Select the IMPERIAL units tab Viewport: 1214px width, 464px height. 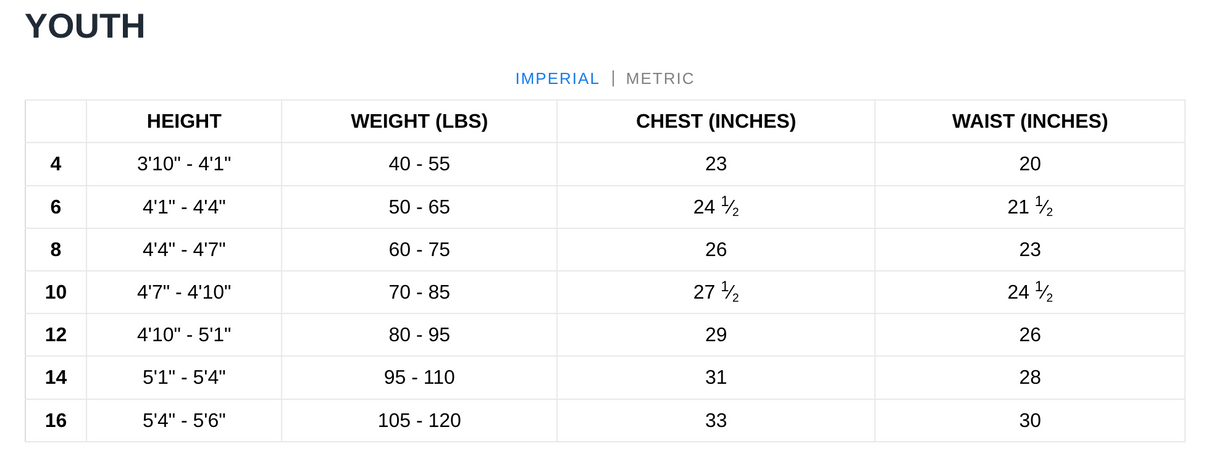click(x=557, y=79)
